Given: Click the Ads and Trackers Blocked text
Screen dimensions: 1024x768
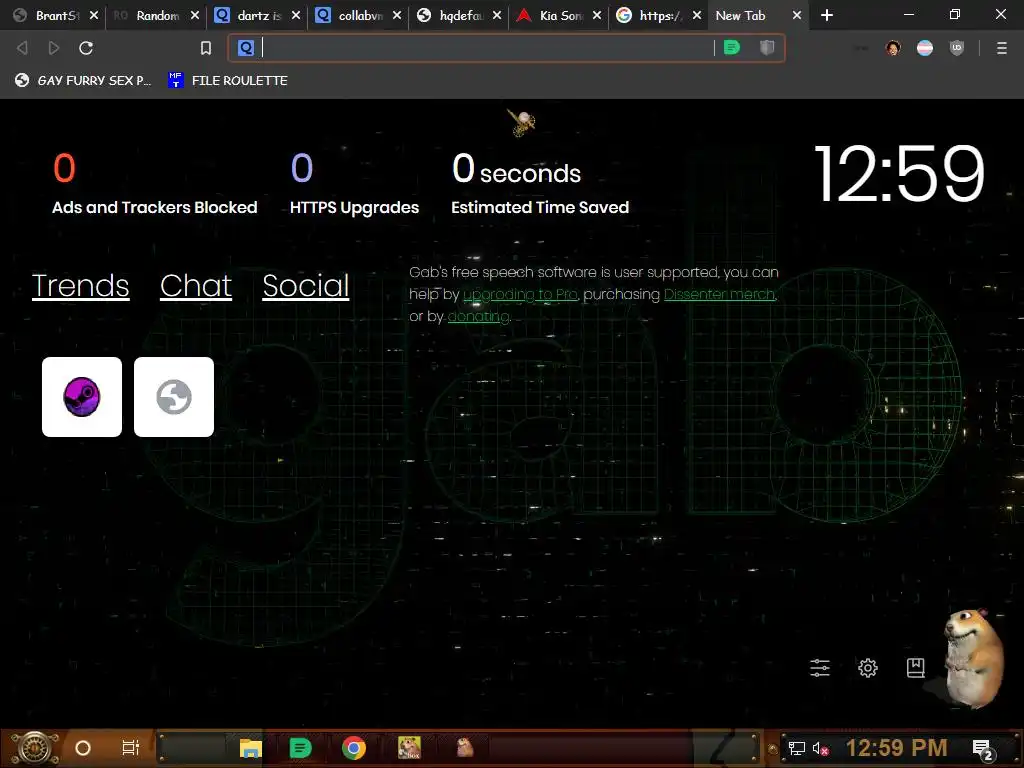Looking at the screenshot, I should 155,207.
